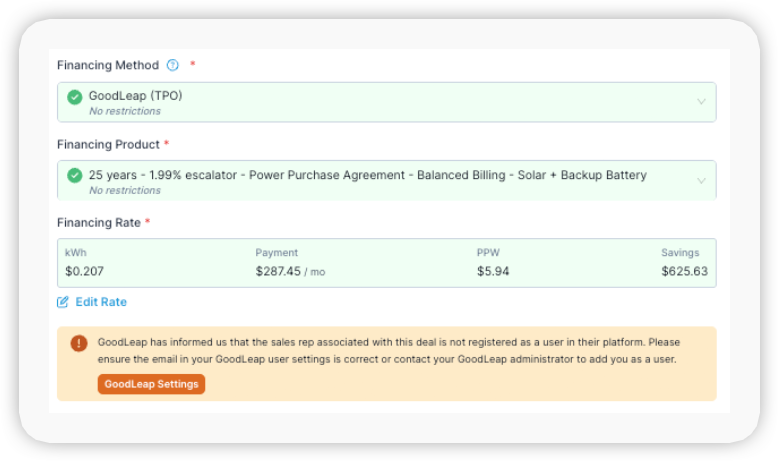Select the $287.45 / mo payment value
The image size is (778, 461).
(x=290, y=271)
